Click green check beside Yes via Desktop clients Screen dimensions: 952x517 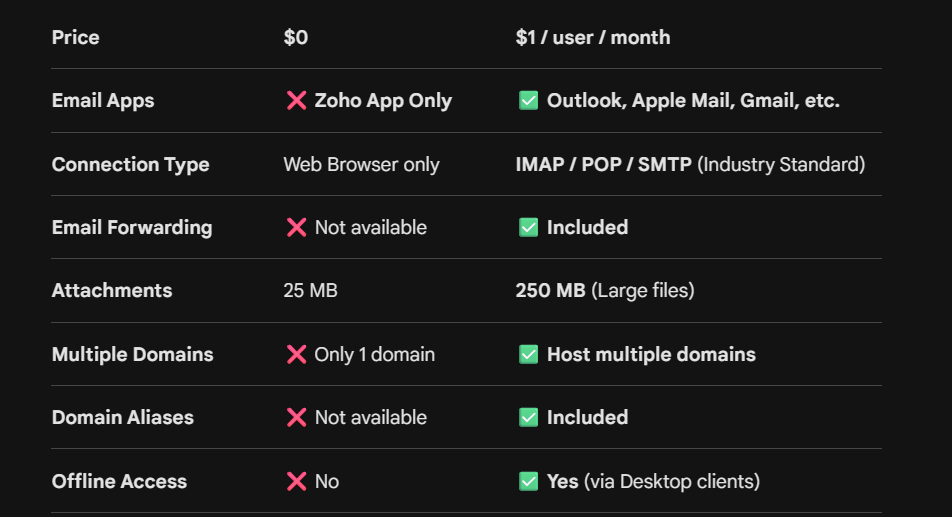coord(528,482)
